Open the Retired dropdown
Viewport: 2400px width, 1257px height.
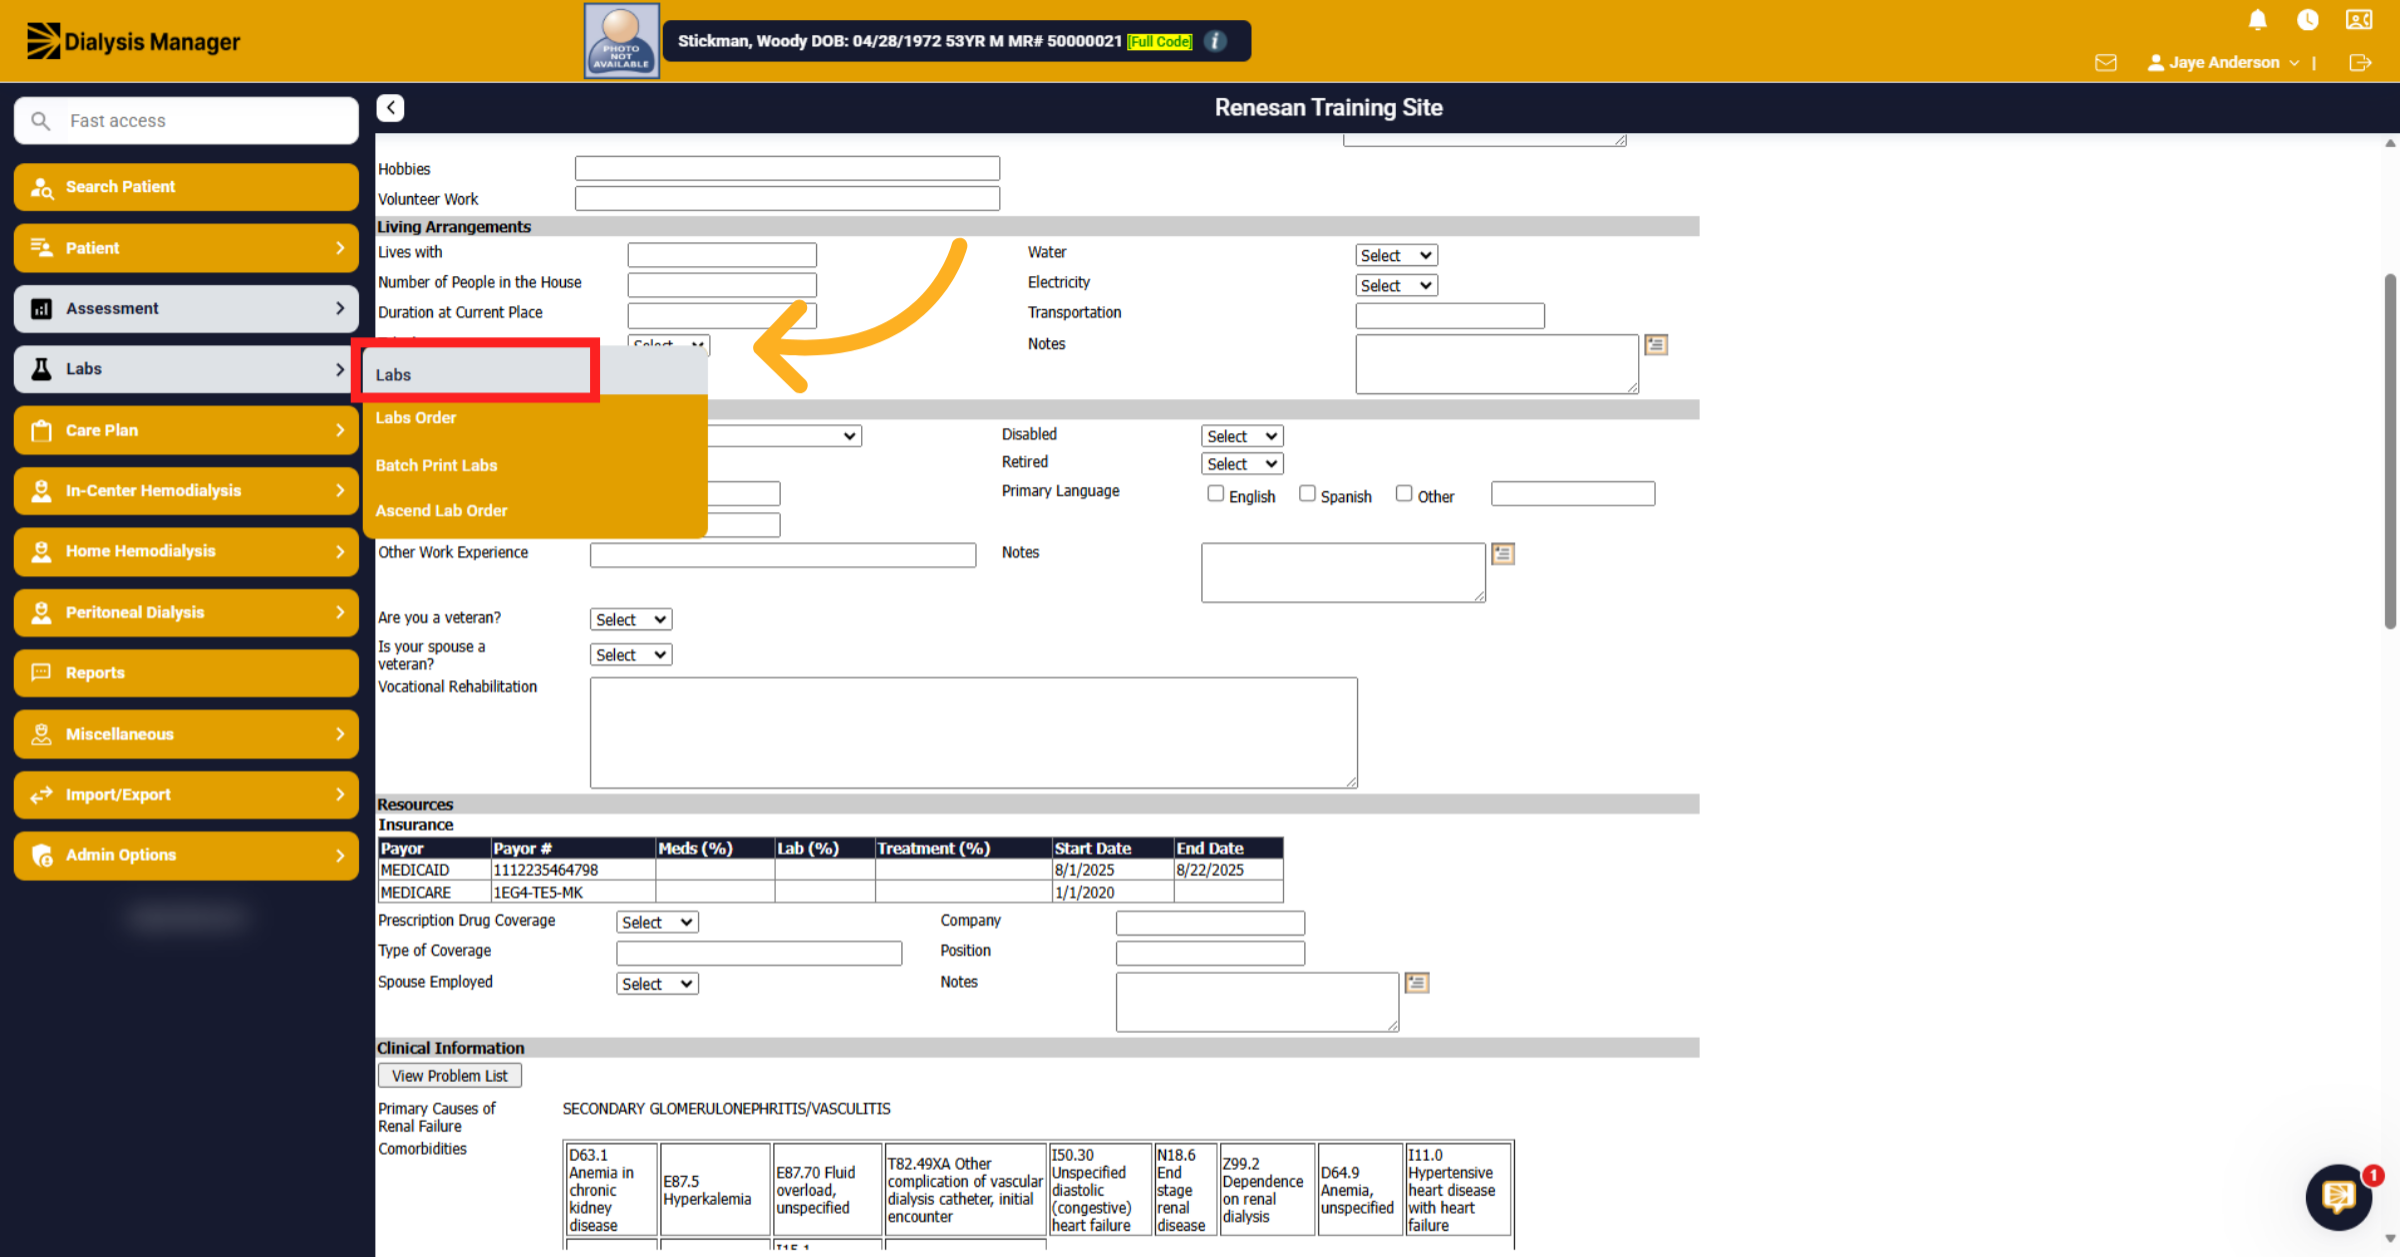[1242, 465]
